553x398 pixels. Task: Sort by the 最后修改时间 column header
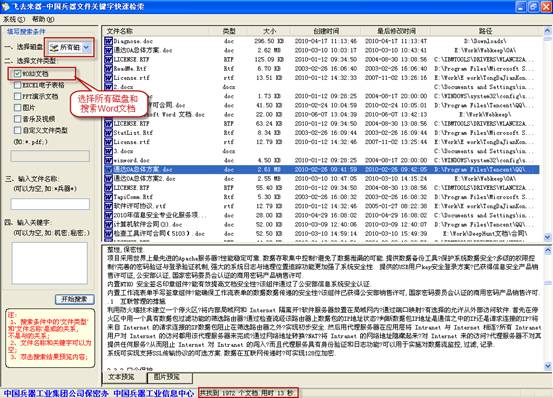[396, 31]
